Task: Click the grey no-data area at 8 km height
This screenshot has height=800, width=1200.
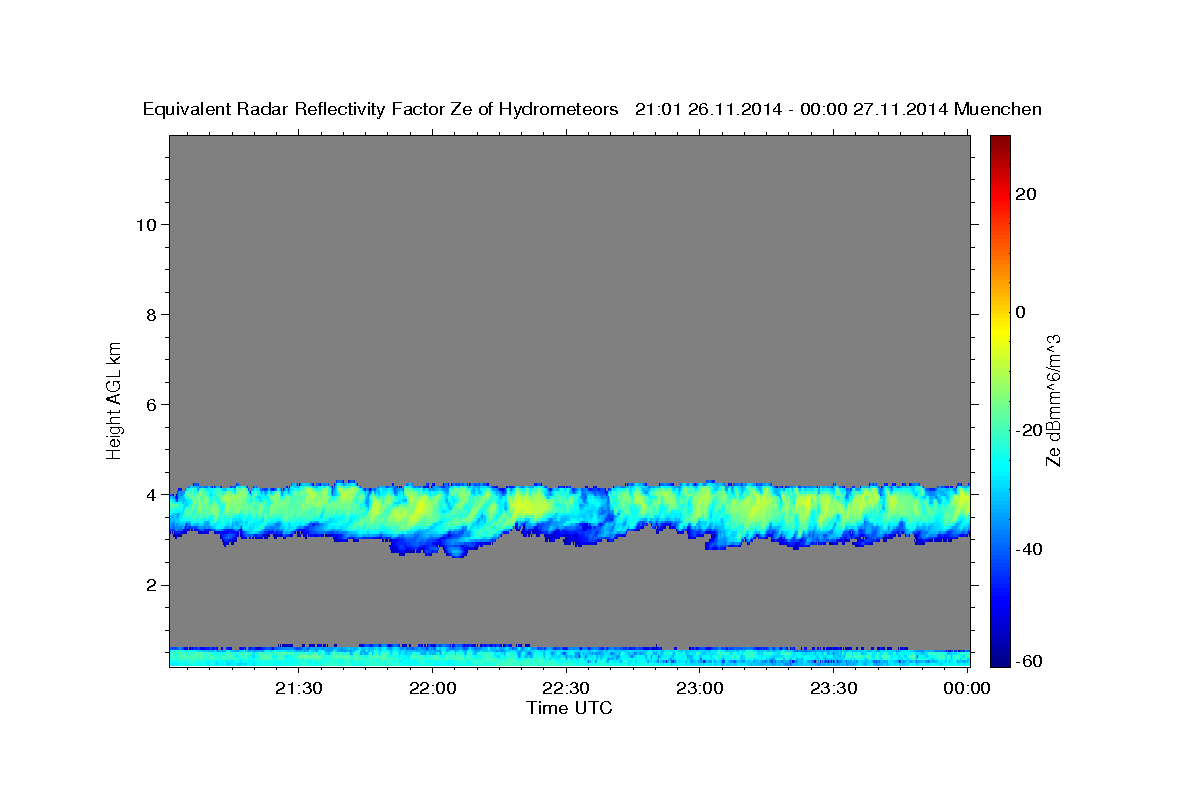Action: point(569,315)
